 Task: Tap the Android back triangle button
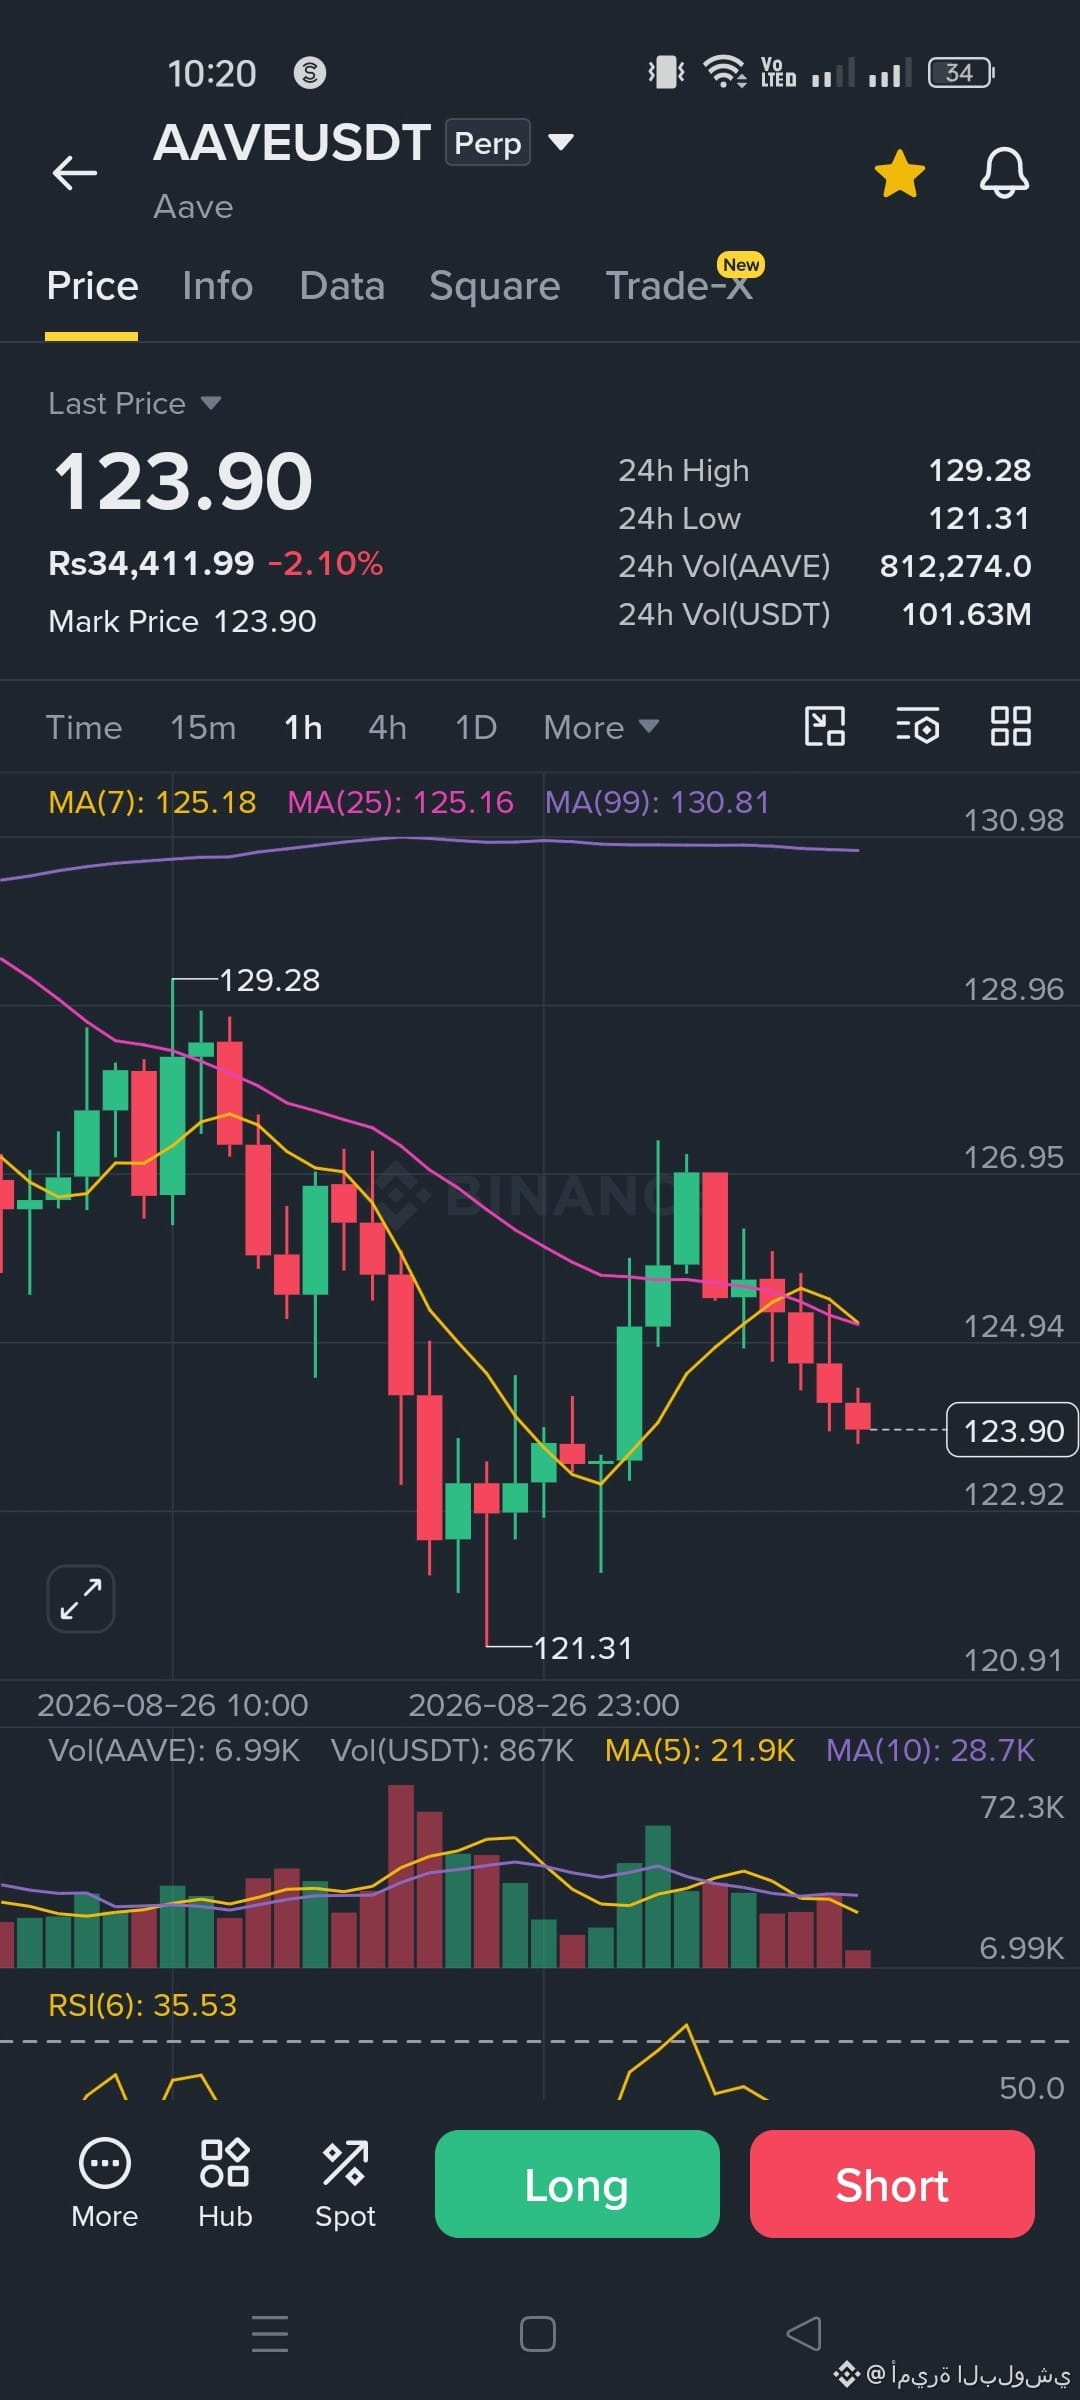pyautogui.click(x=804, y=2334)
